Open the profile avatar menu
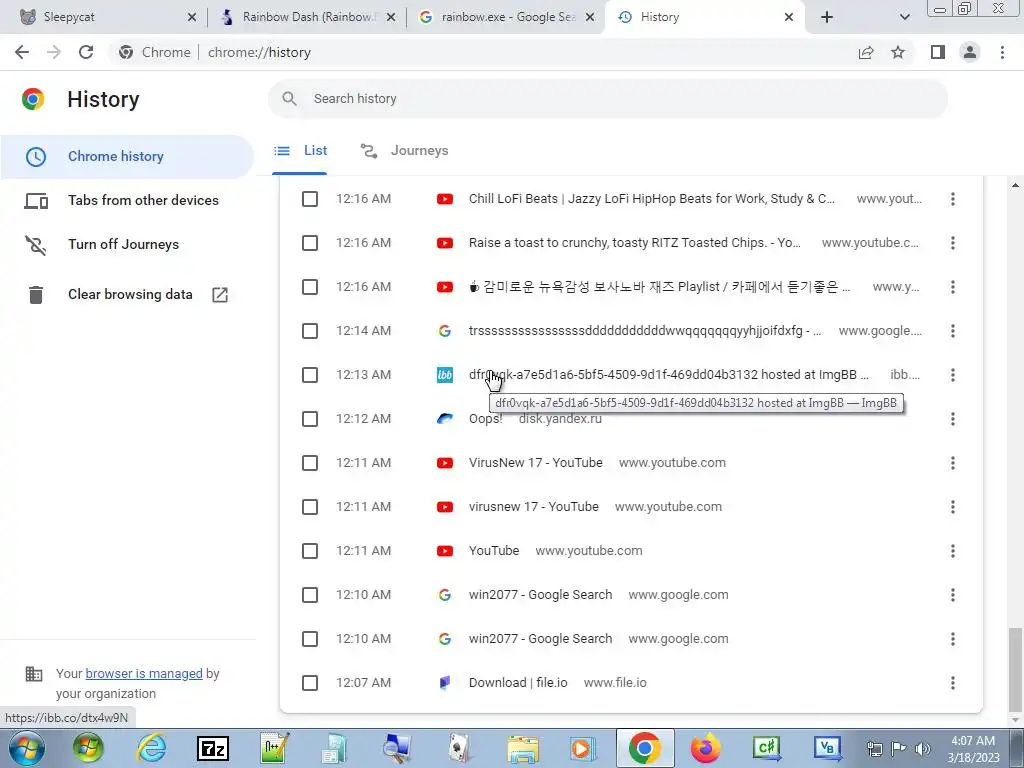 (x=970, y=52)
